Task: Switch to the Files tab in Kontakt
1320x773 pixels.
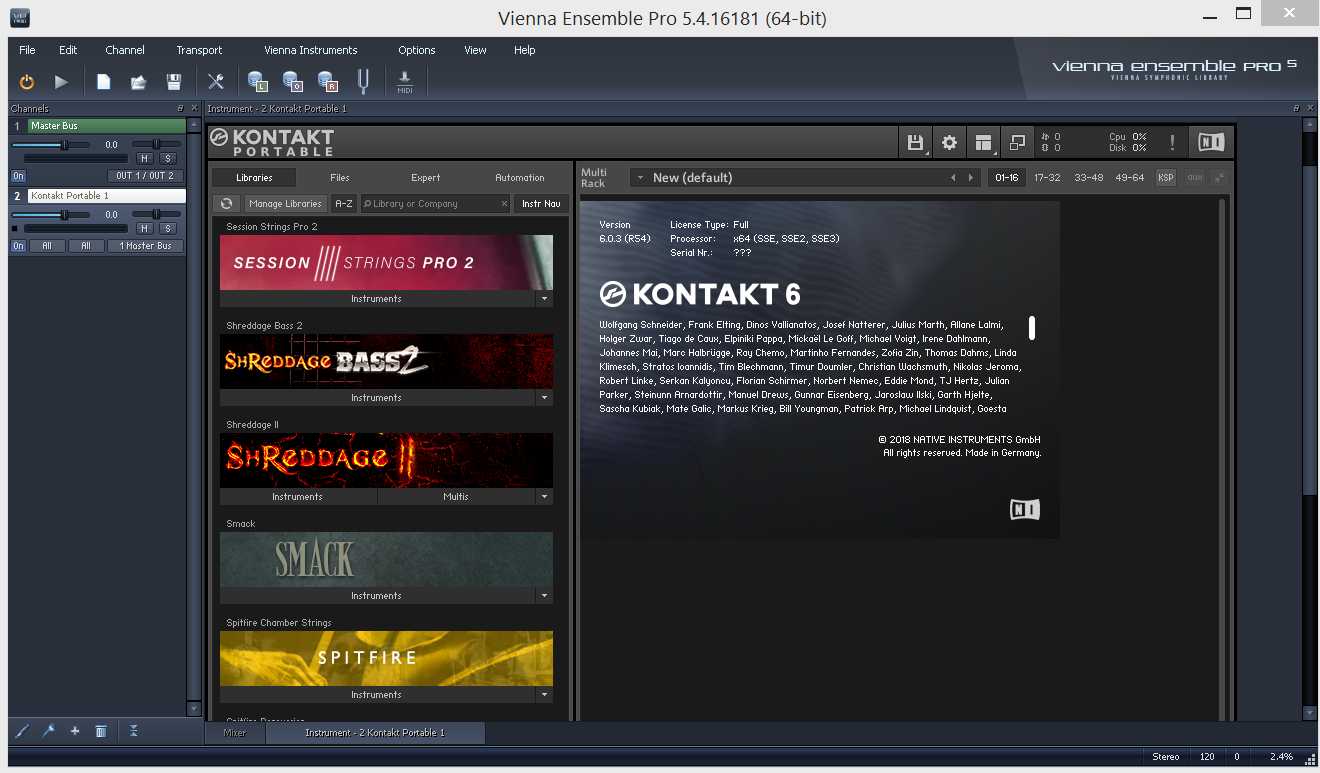Action: (x=340, y=177)
